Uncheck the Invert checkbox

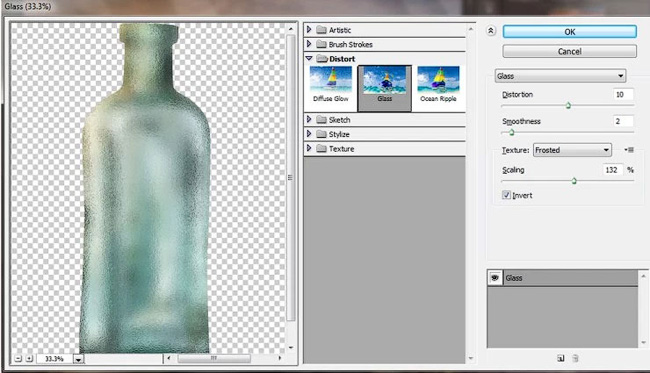506,195
